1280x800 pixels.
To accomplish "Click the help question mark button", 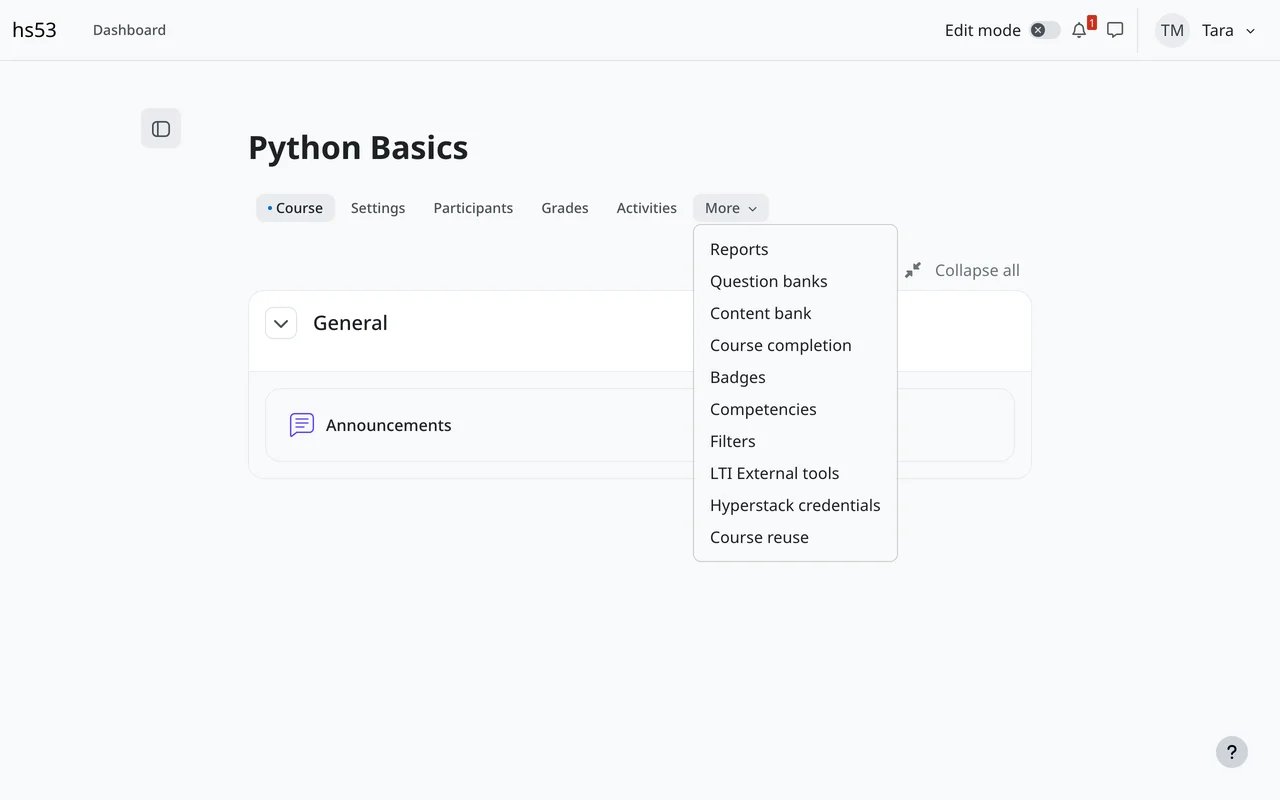I will (x=1232, y=752).
